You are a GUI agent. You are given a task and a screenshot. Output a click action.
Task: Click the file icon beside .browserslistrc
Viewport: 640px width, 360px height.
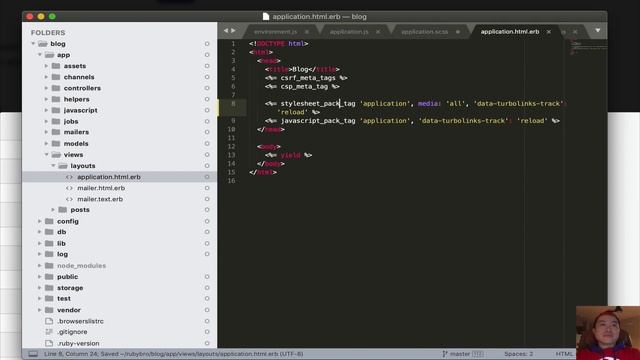(x=49, y=321)
